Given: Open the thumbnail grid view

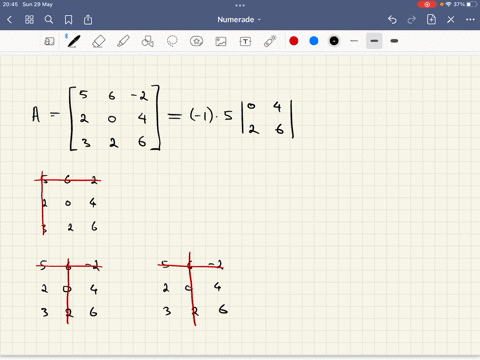Looking at the screenshot, I should [x=29, y=20].
